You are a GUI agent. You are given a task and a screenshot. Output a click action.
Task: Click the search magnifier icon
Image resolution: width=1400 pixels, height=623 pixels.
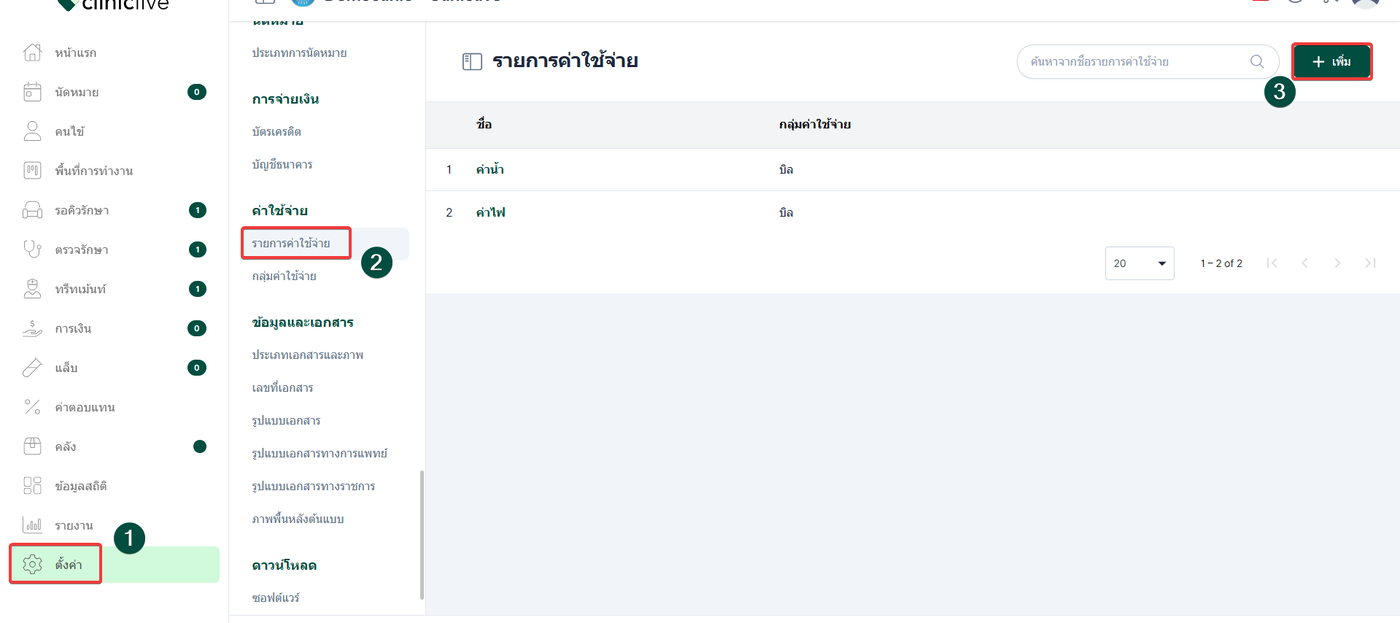coord(1257,61)
